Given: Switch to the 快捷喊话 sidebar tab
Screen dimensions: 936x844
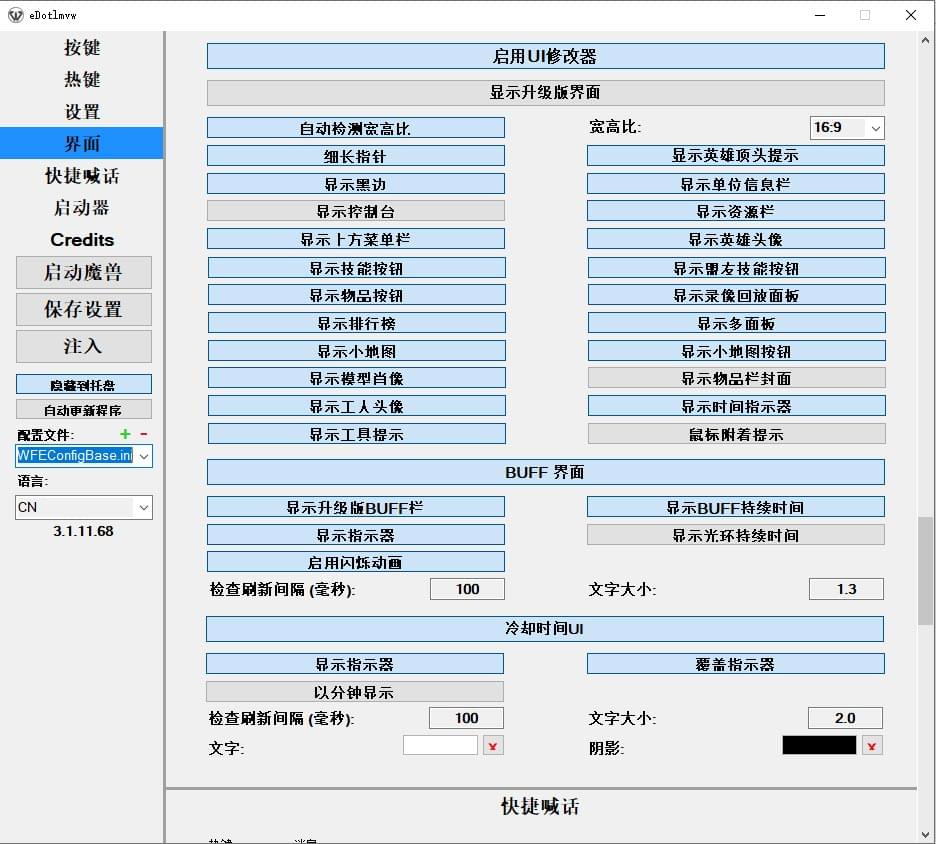Looking at the screenshot, I should click(82, 176).
